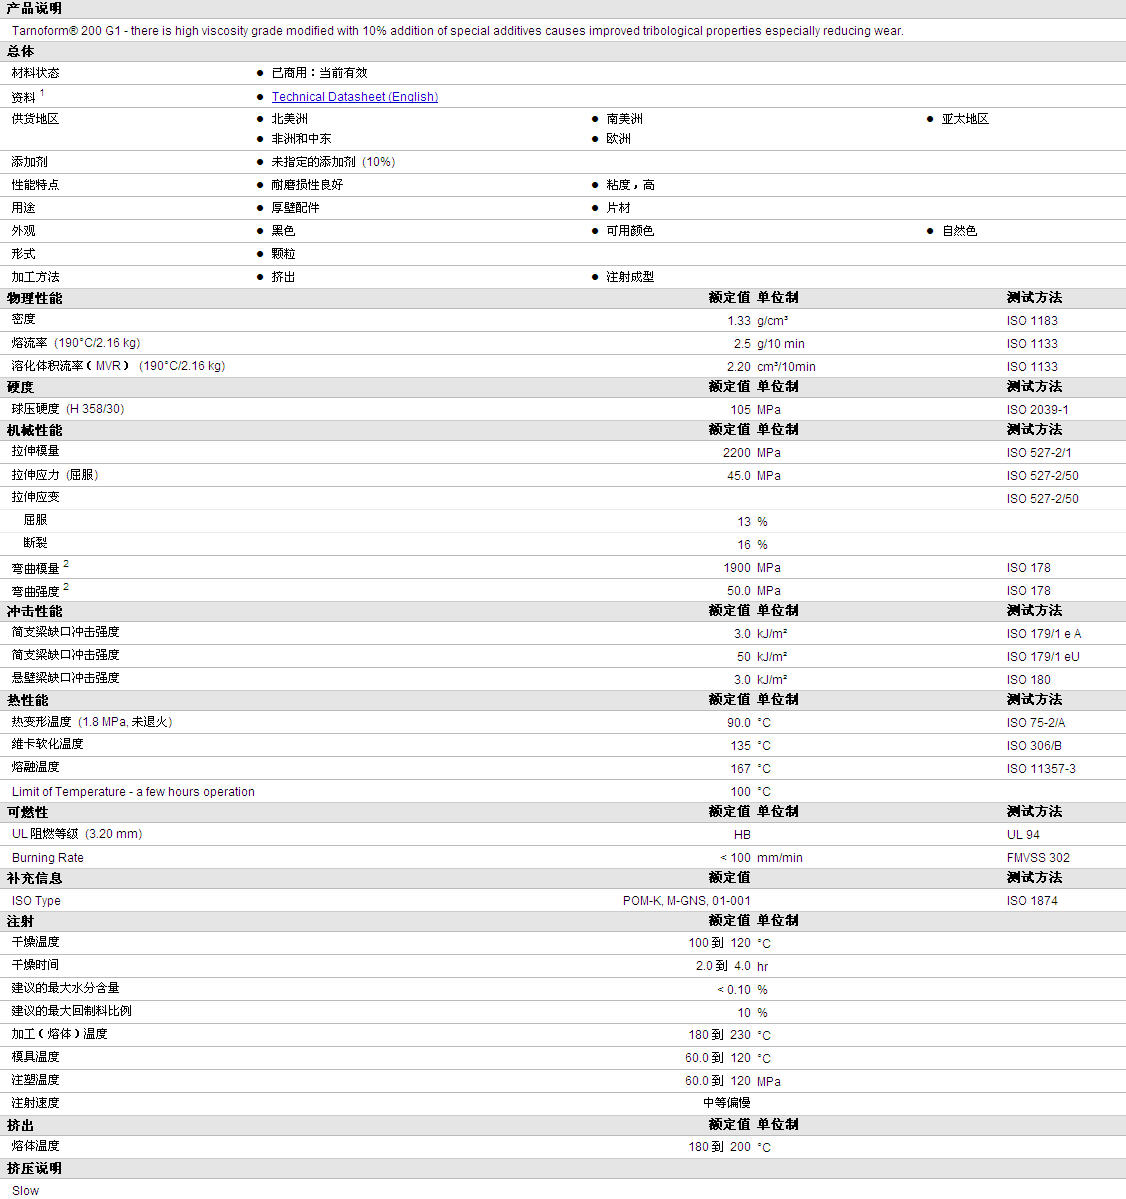Select the ISO 180 test method
The image size is (1126, 1199).
[x=1028, y=679]
